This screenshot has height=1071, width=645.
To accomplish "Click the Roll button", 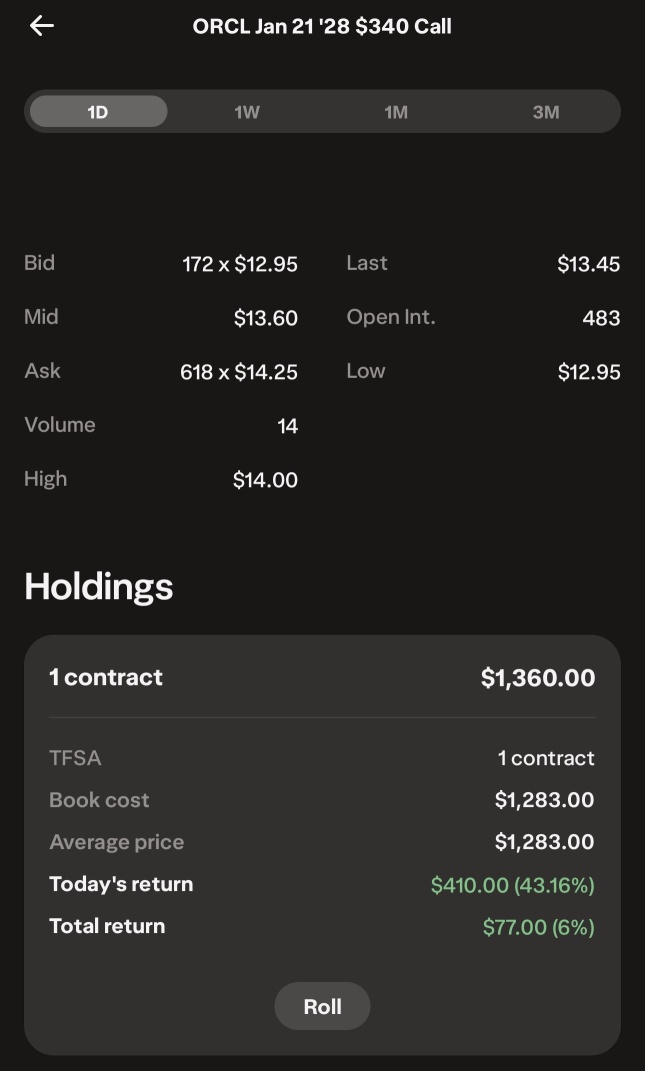I will click(x=322, y=1006).
